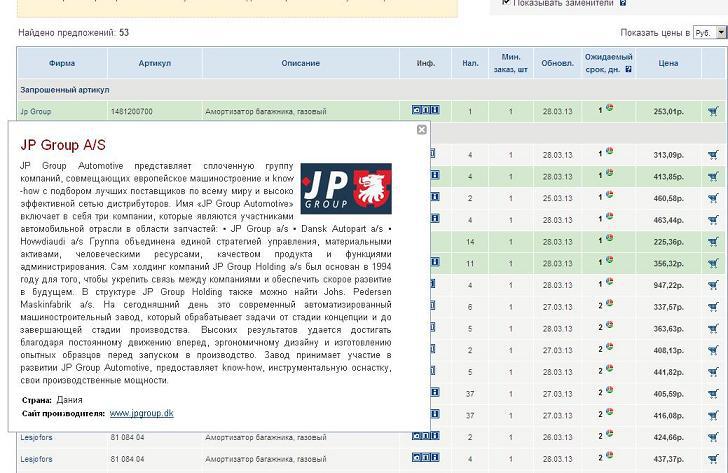The height and width of the screenshot is (473, 728).
Task: Click help icon beside Ожидаемый срок header
Action: click(629, 69)
